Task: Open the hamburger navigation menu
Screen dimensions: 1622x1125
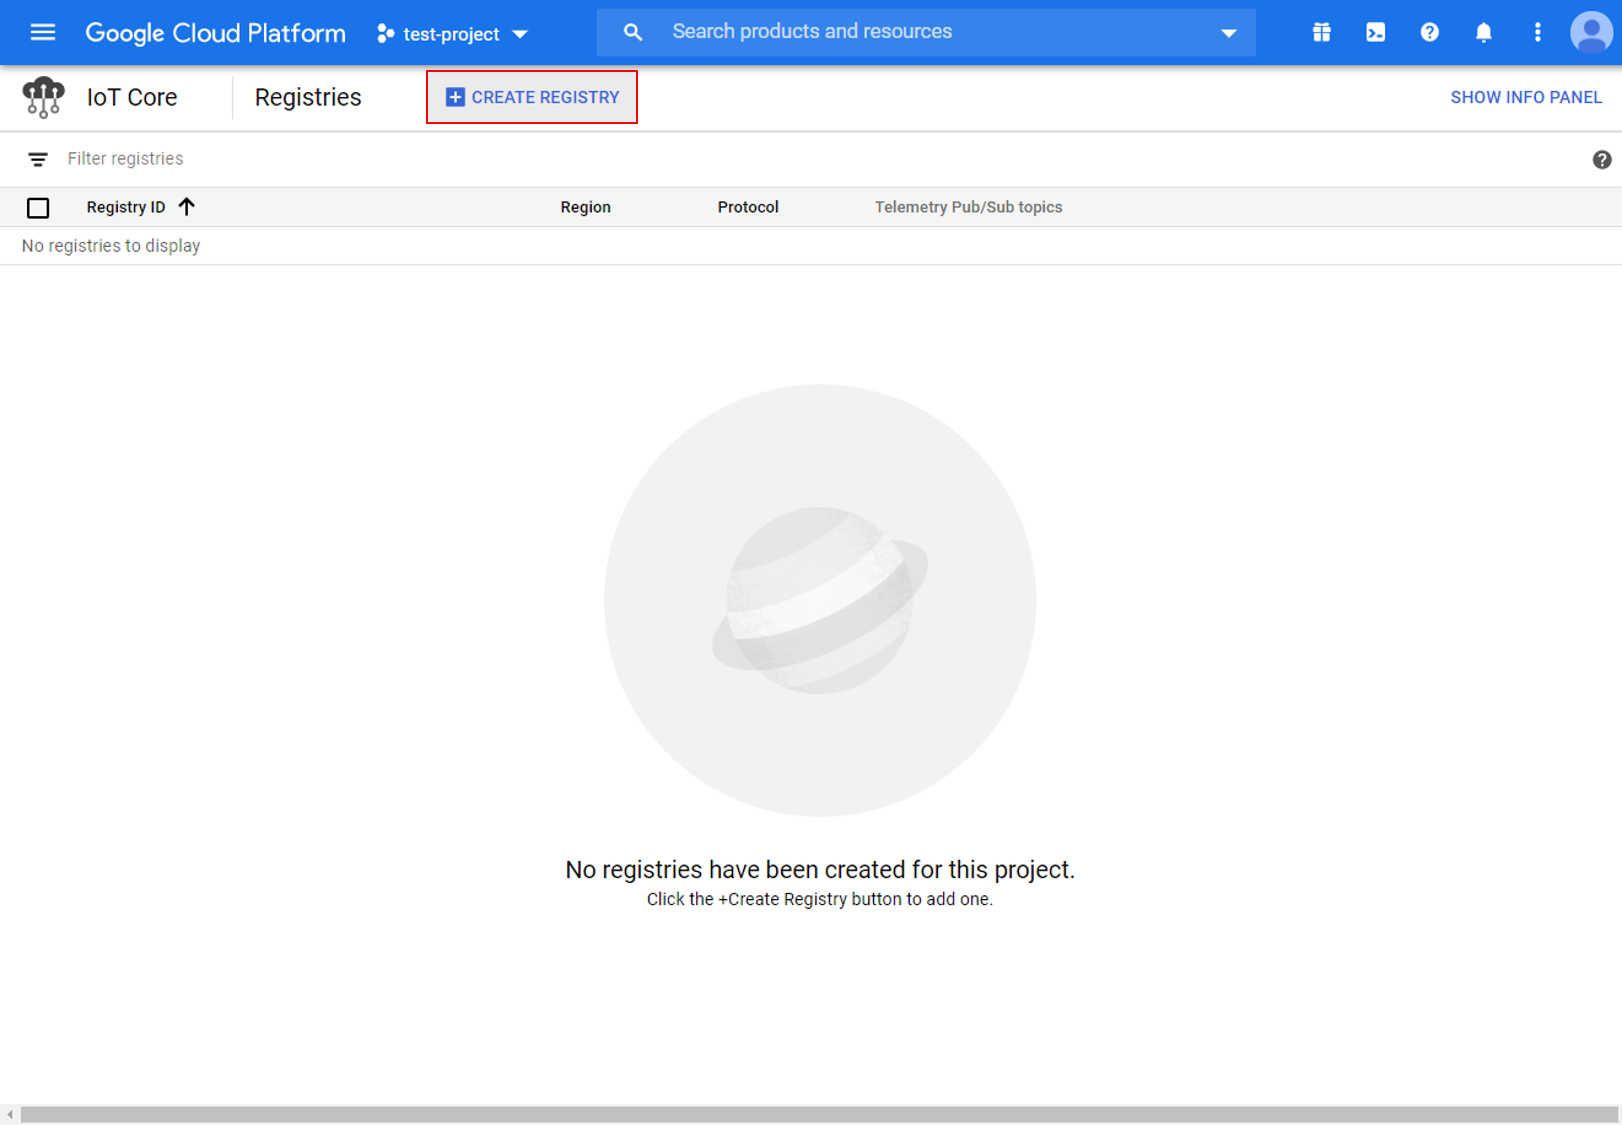Action: 42,33
